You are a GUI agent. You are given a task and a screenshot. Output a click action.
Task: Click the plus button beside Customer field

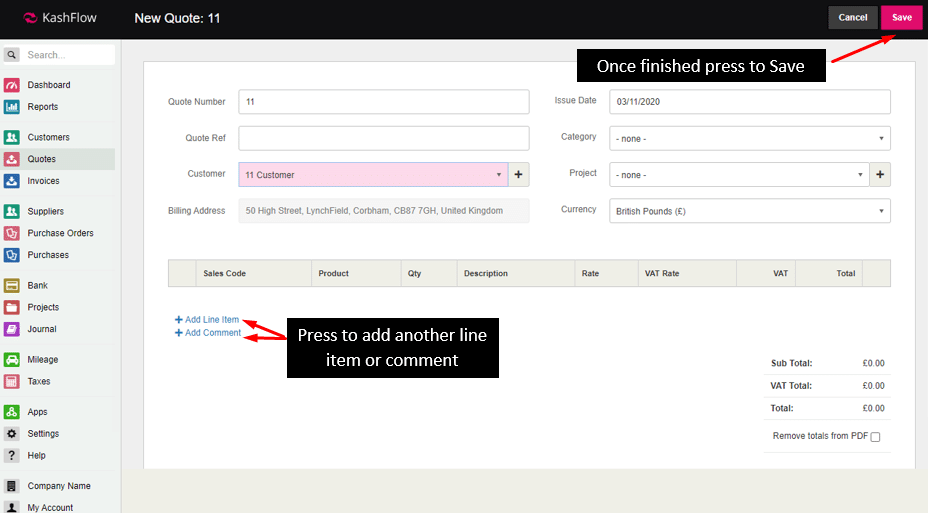(x=519, y=175)
